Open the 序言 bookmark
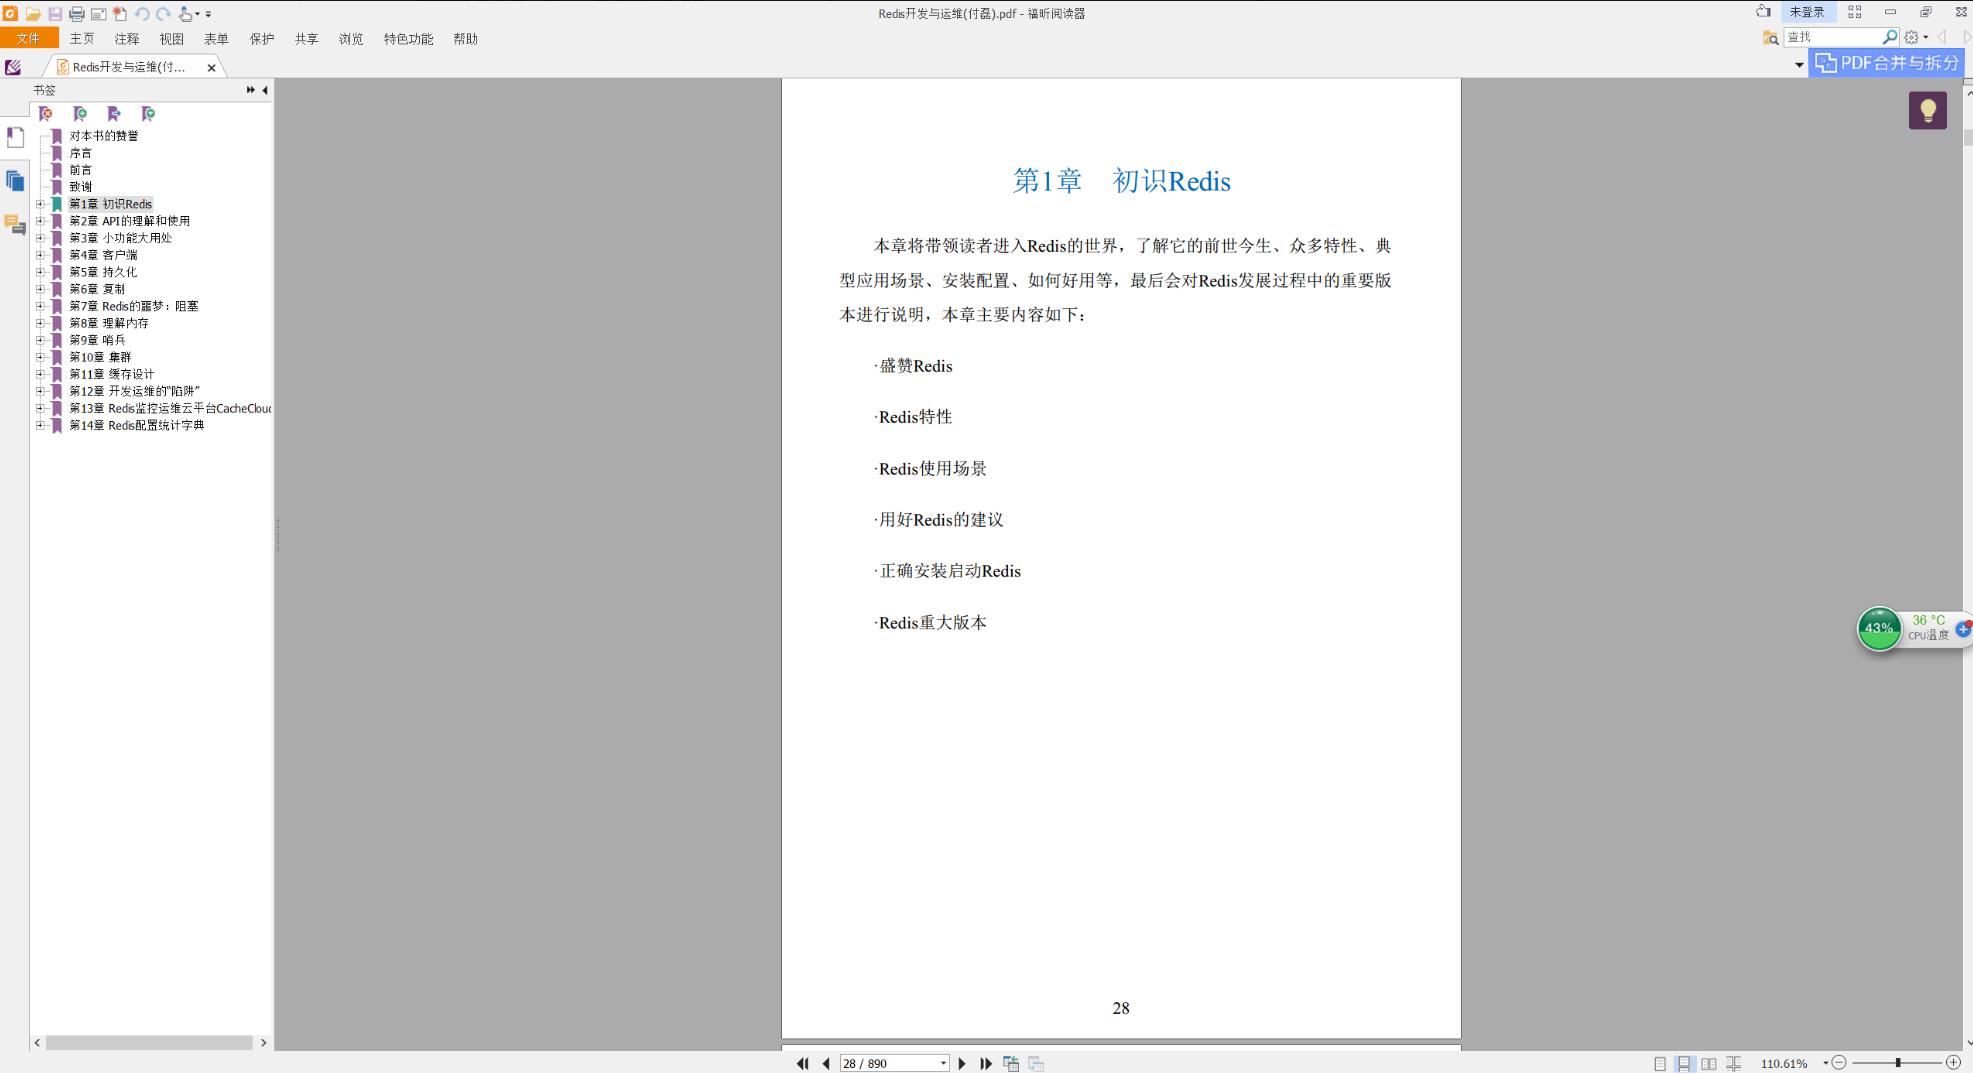1973x1073 pixels. 80,153
